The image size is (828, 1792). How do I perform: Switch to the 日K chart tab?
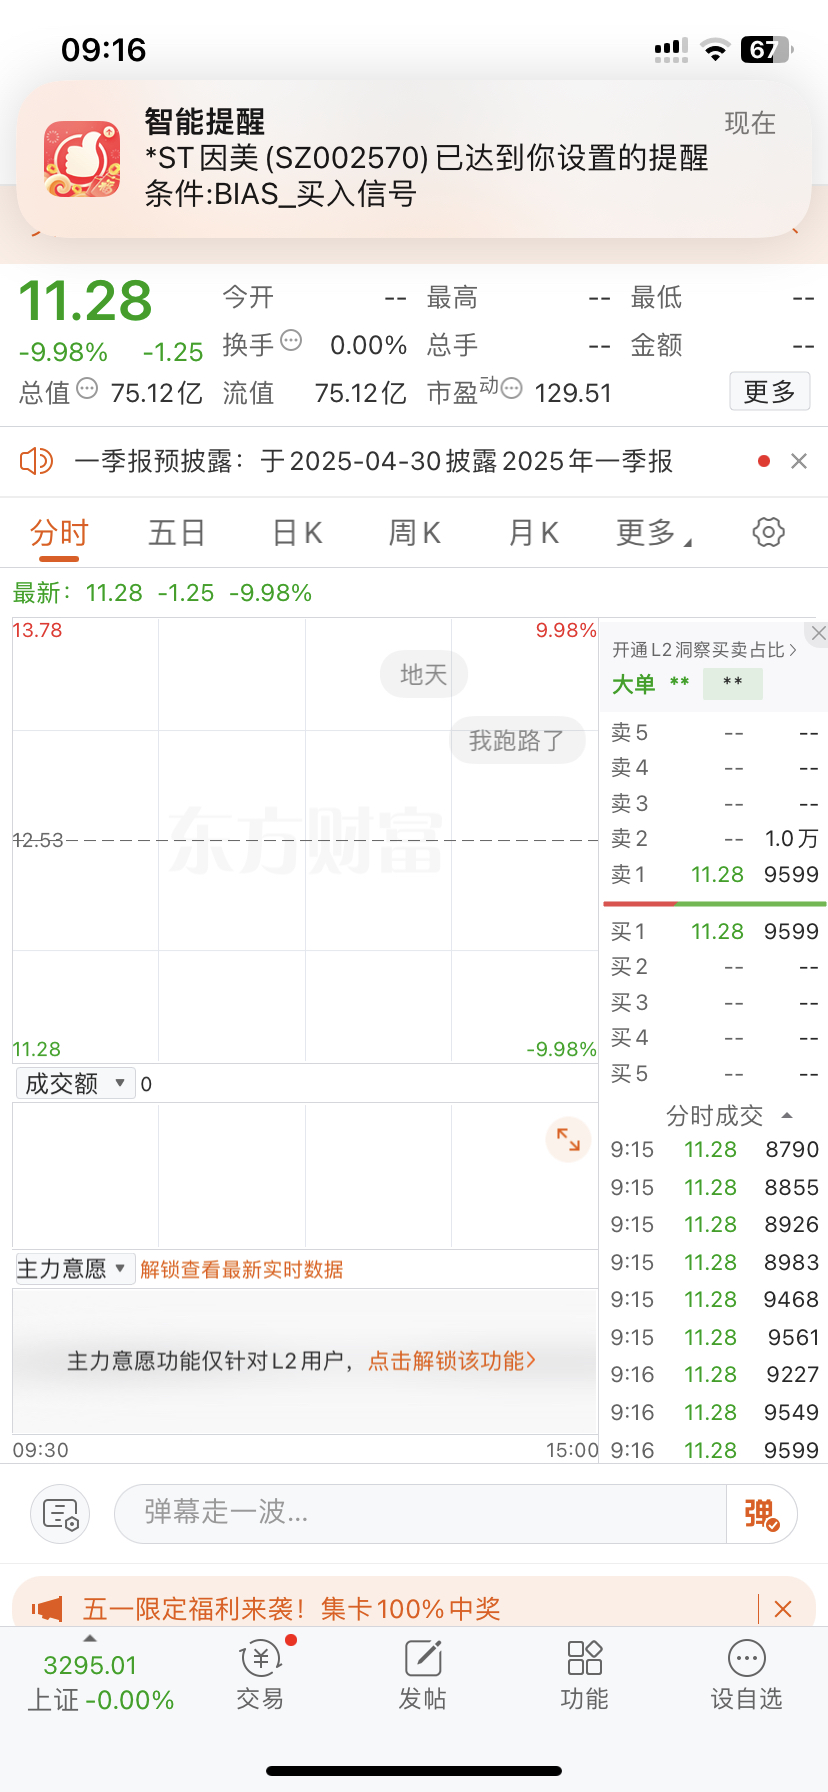(x=297, y=533)
